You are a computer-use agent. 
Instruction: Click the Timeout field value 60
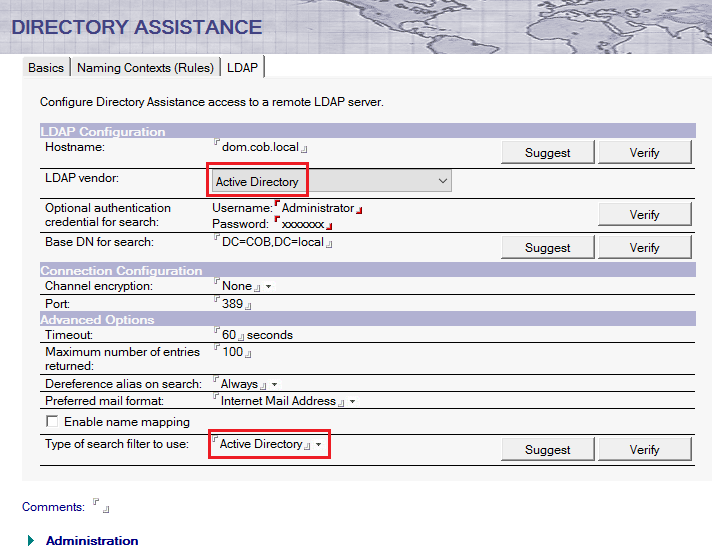pyautogui.click(x=229, y=335)
